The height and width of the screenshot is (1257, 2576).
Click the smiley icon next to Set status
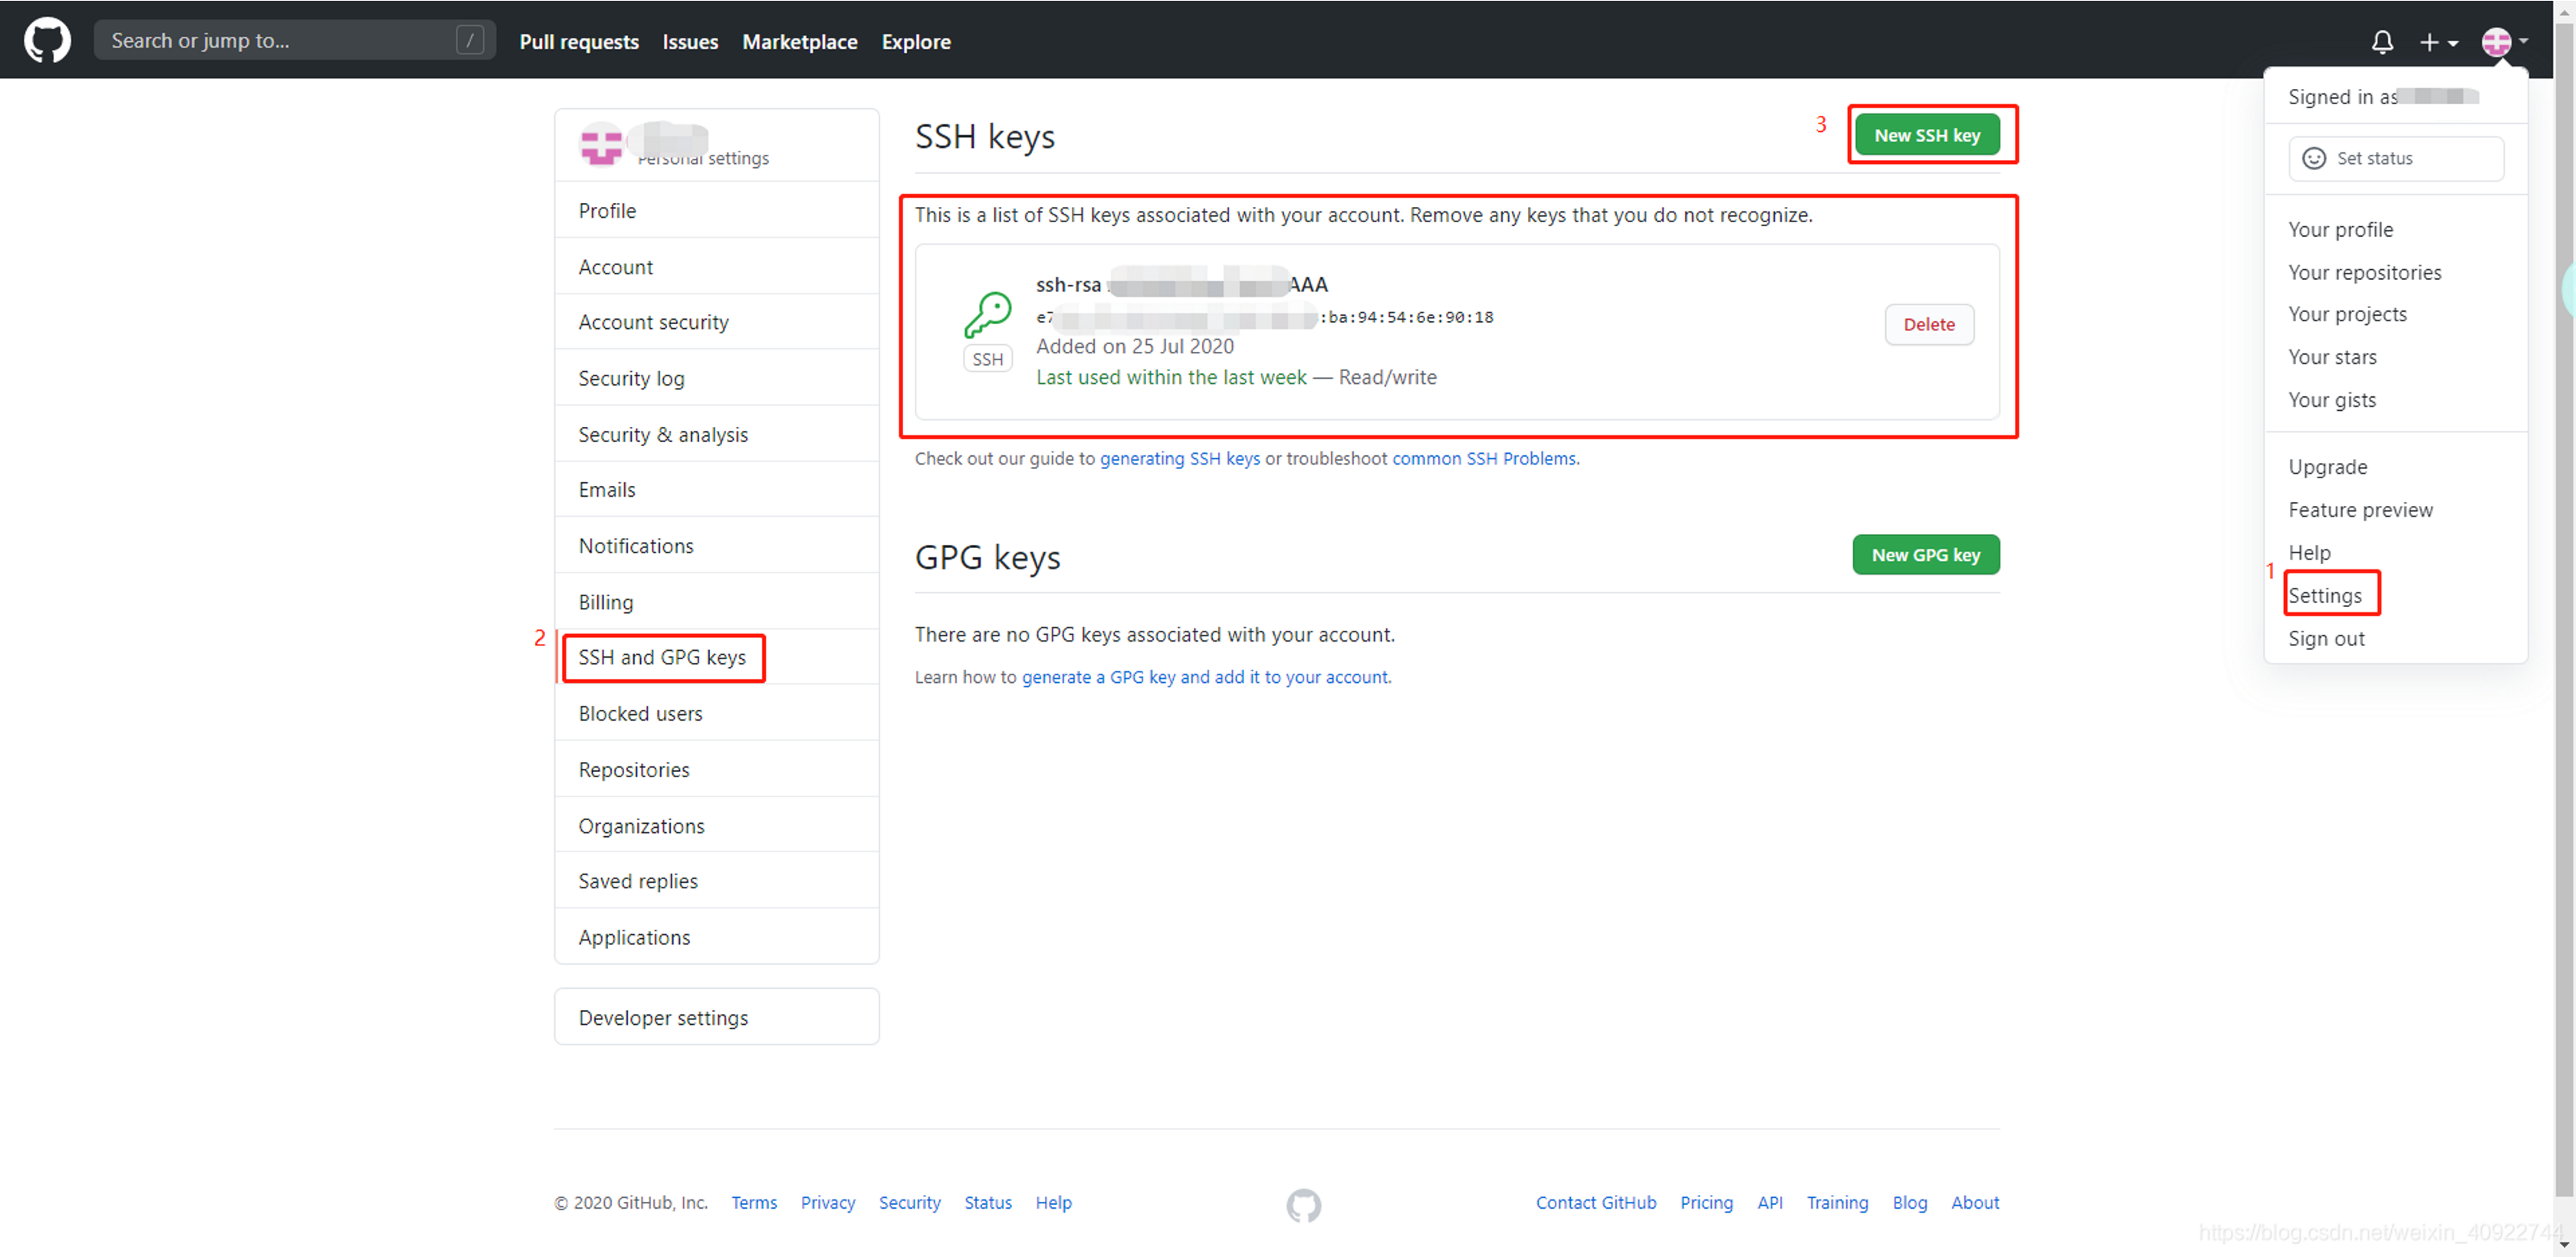pyautogui.click(x=2314, y=158)
